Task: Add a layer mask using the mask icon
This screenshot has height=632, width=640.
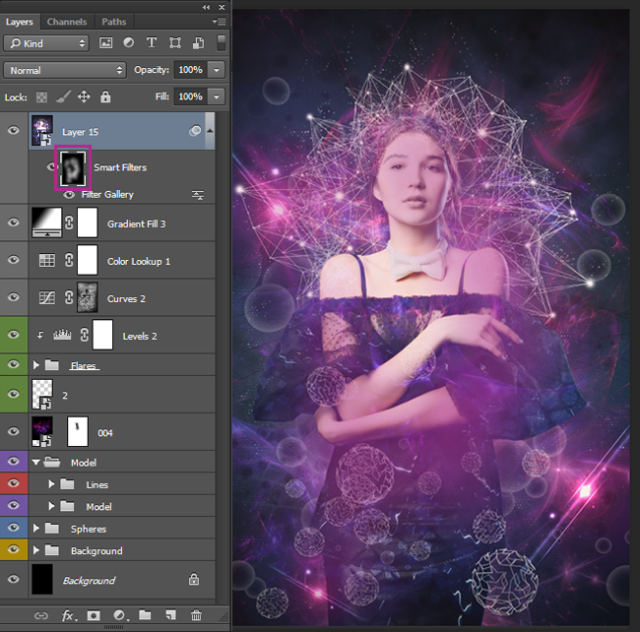Action: click(94, 615)
